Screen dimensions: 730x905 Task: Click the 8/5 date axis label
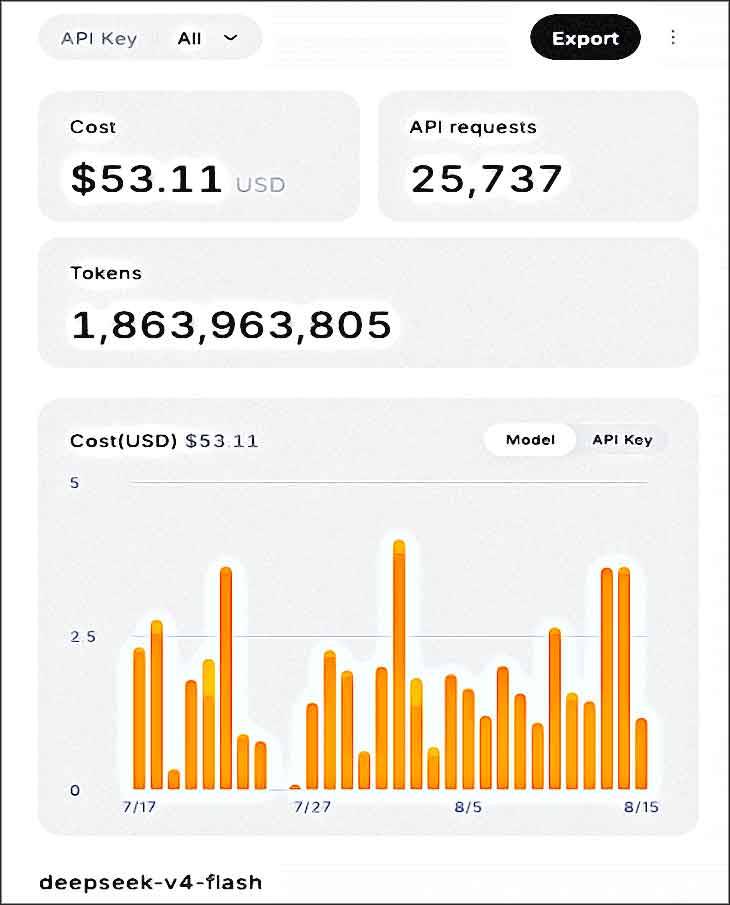pos(468,806)
